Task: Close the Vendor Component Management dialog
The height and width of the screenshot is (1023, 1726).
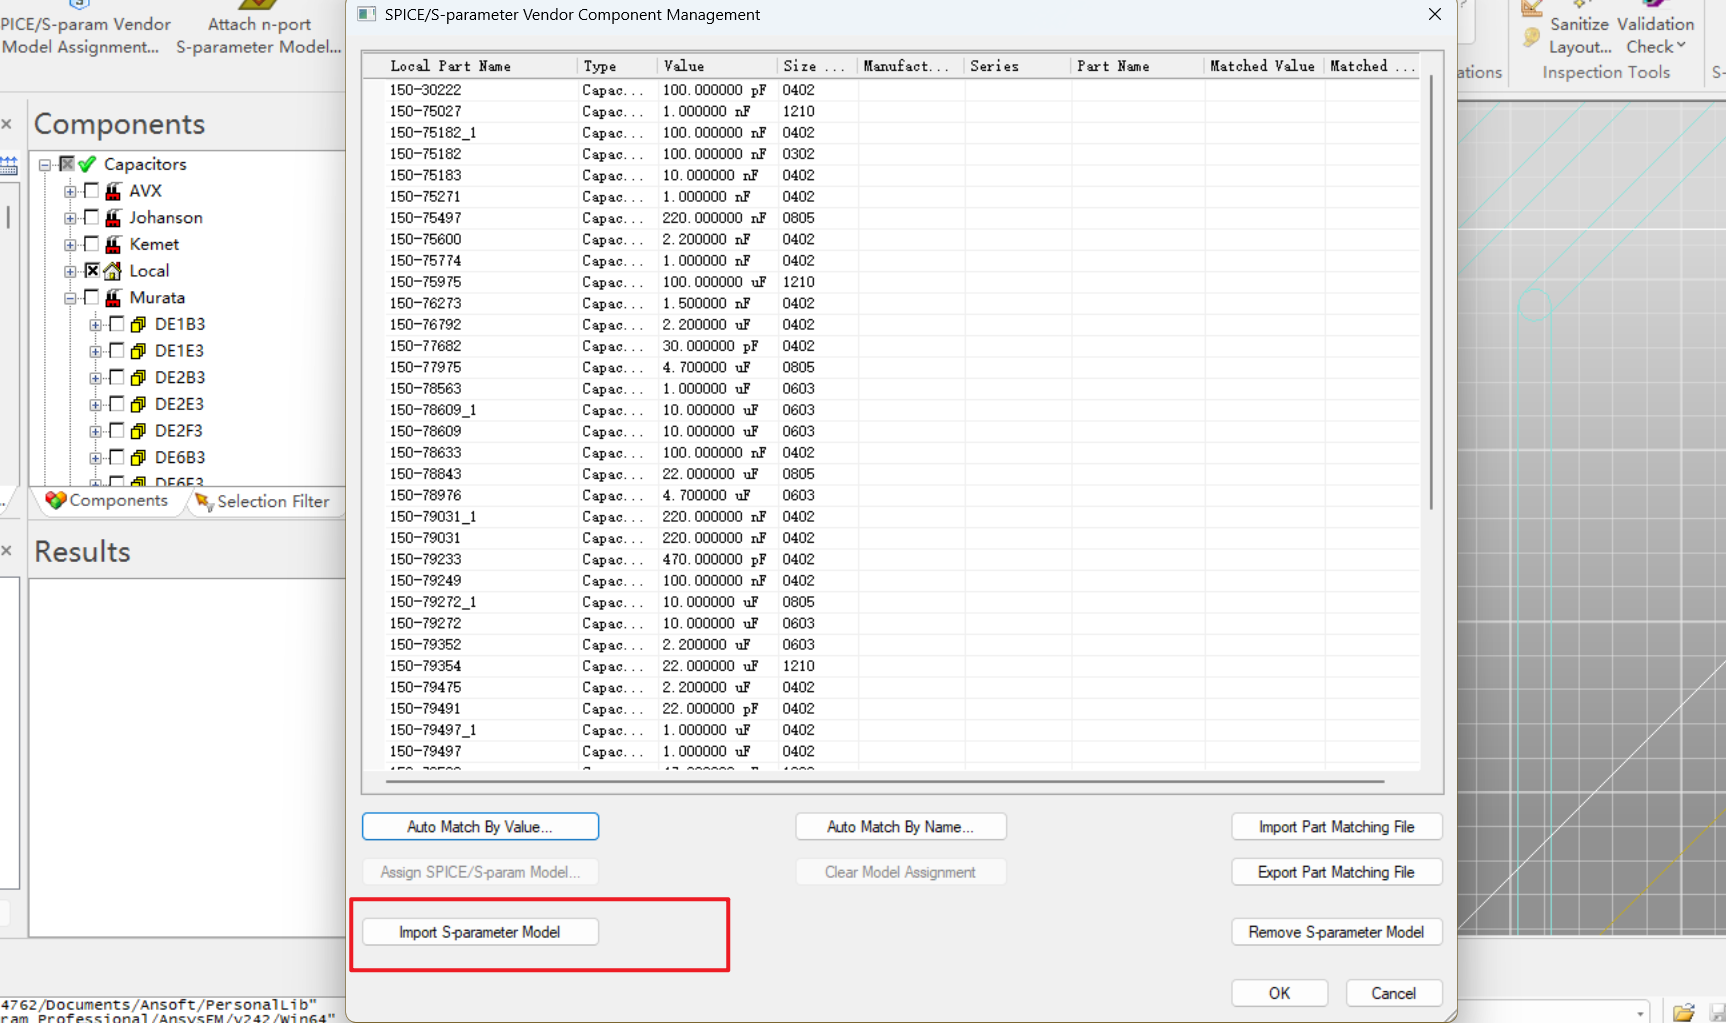Action: click(x=1435, y=14)
